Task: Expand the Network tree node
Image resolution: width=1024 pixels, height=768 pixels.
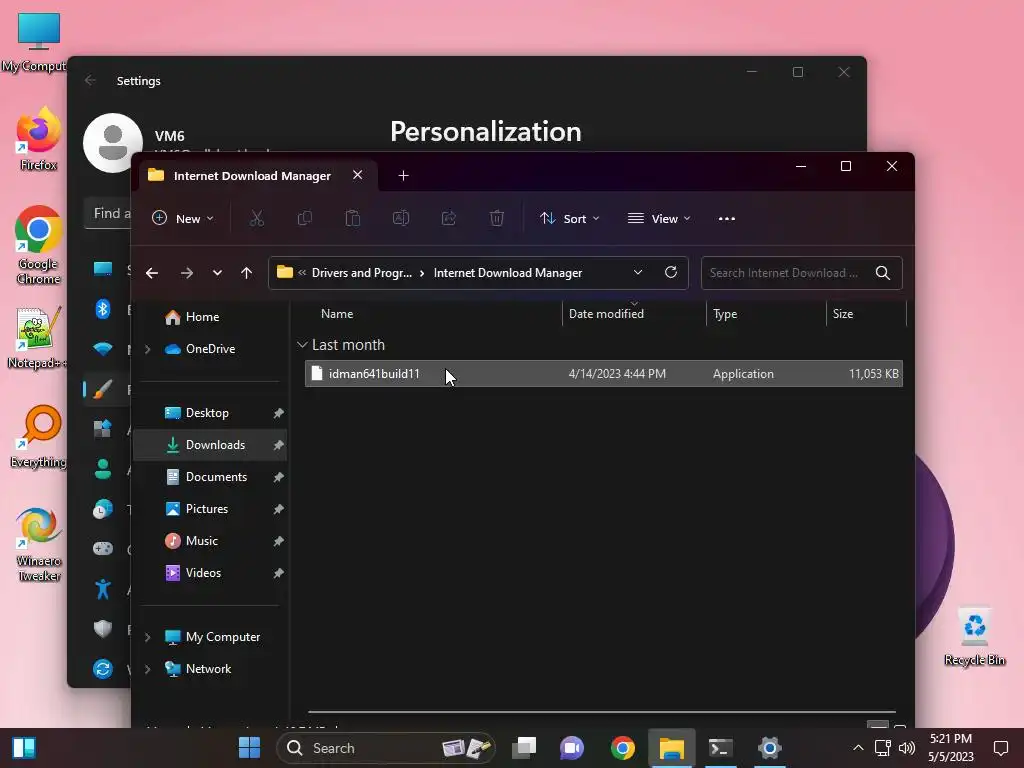Action: [148, 669]
